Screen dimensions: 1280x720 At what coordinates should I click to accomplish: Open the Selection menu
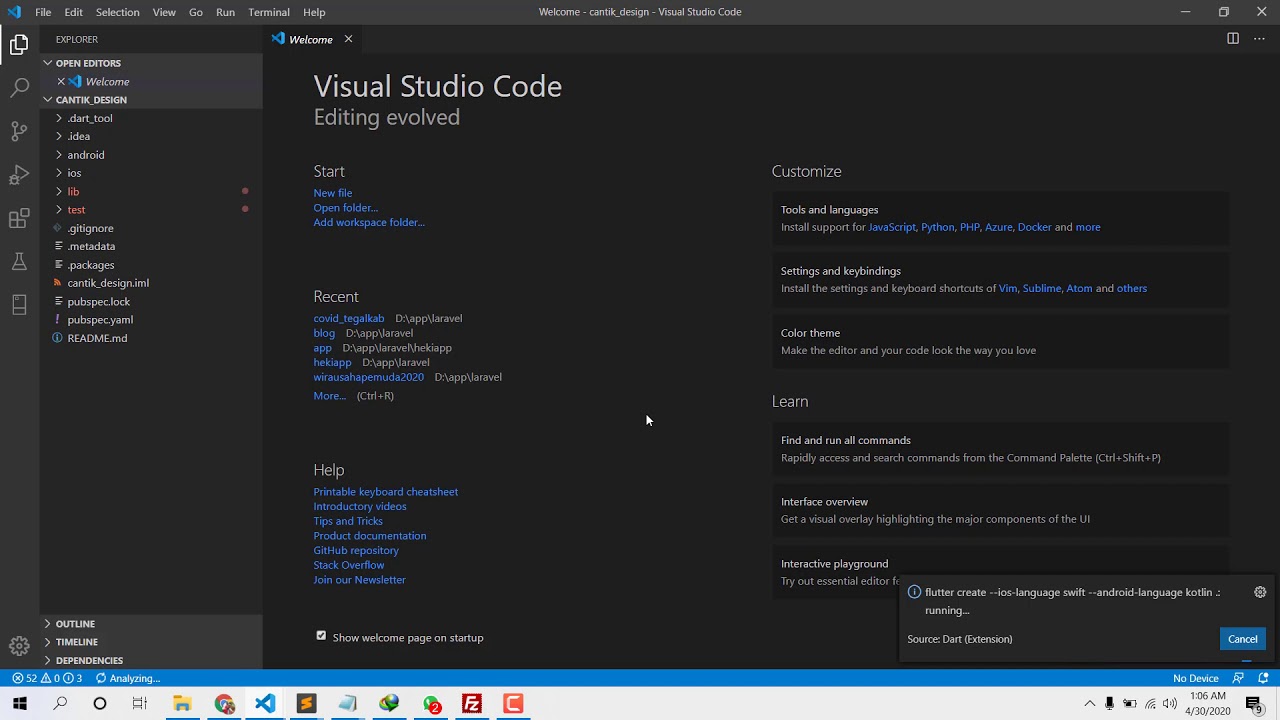(117, 12)
